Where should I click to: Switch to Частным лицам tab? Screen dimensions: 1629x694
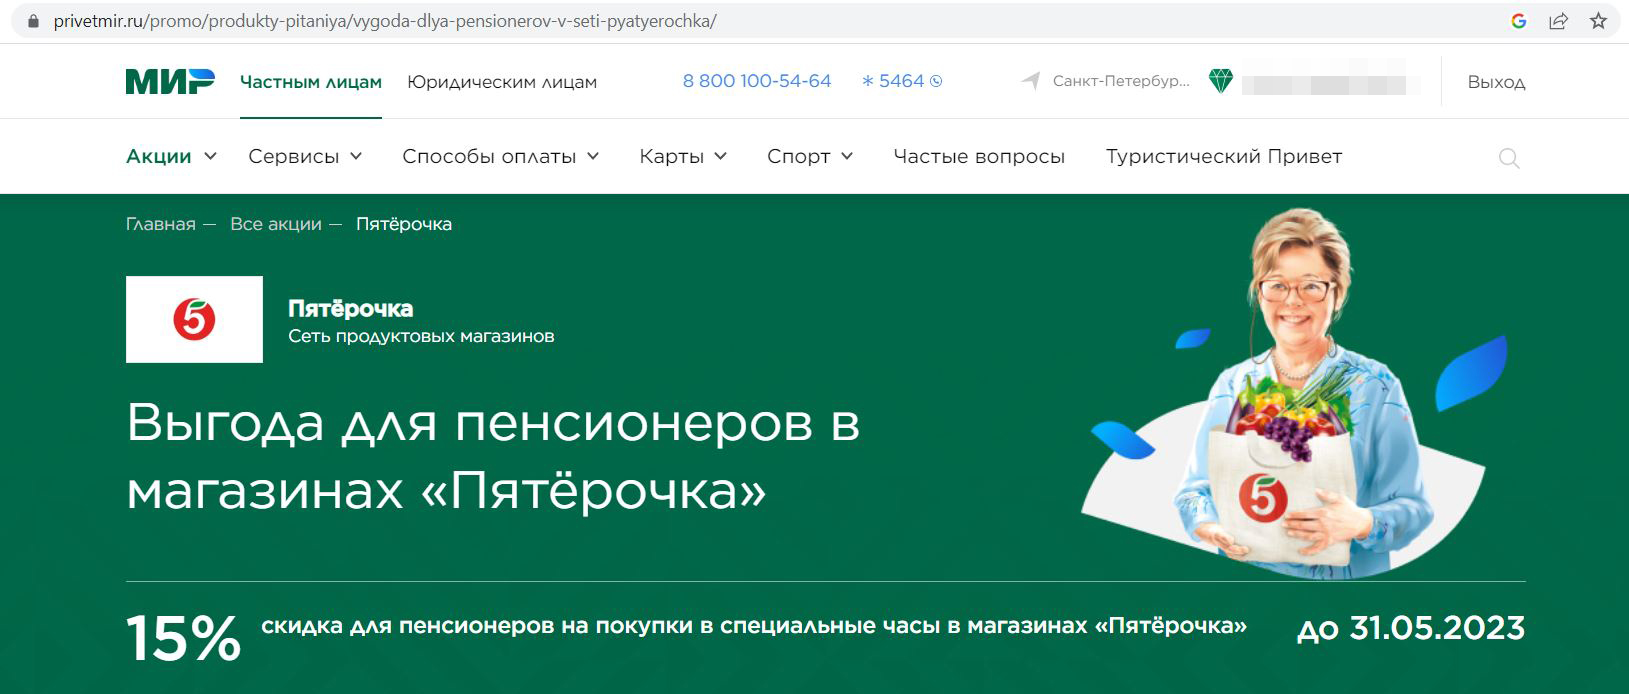311,82
